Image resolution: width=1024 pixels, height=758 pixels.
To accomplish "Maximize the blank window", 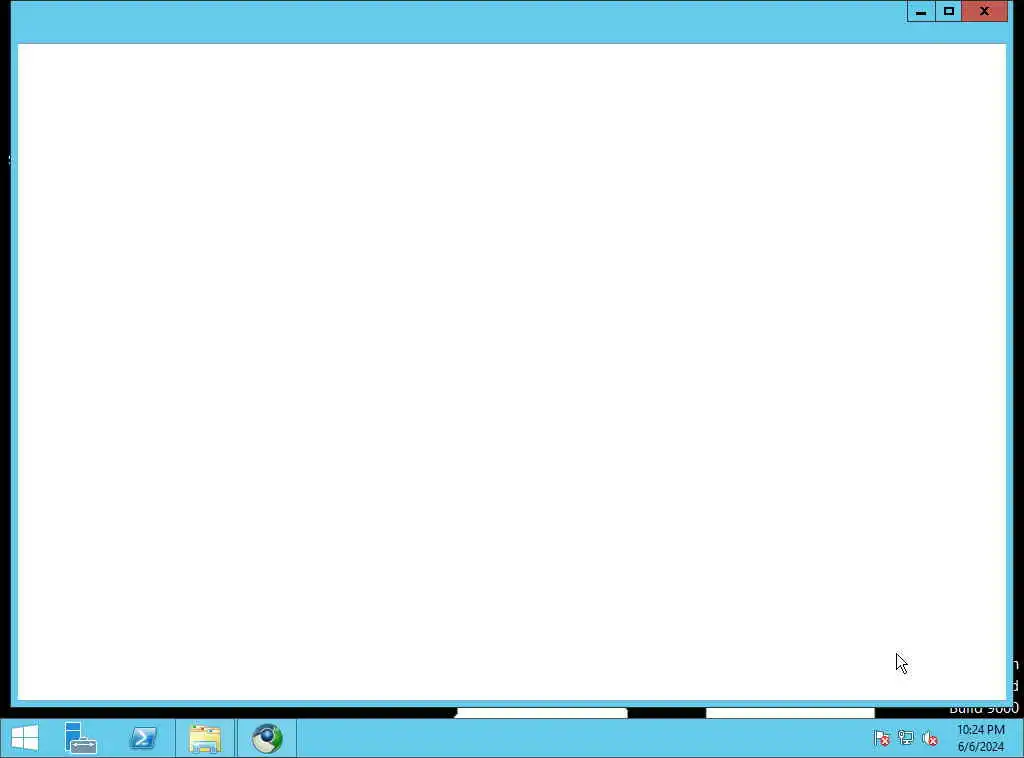I will pos(948,12).
